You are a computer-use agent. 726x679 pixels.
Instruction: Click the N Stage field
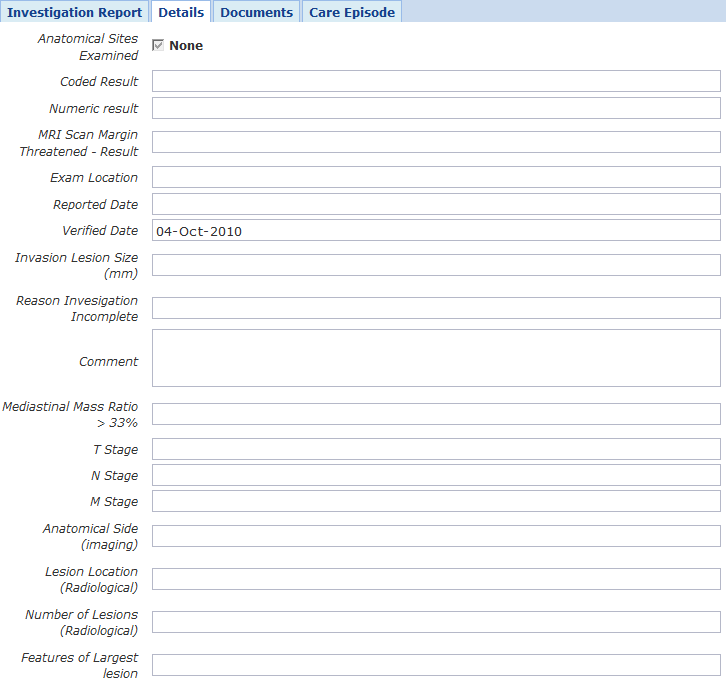pyautogui.click(x=436, y=475)
